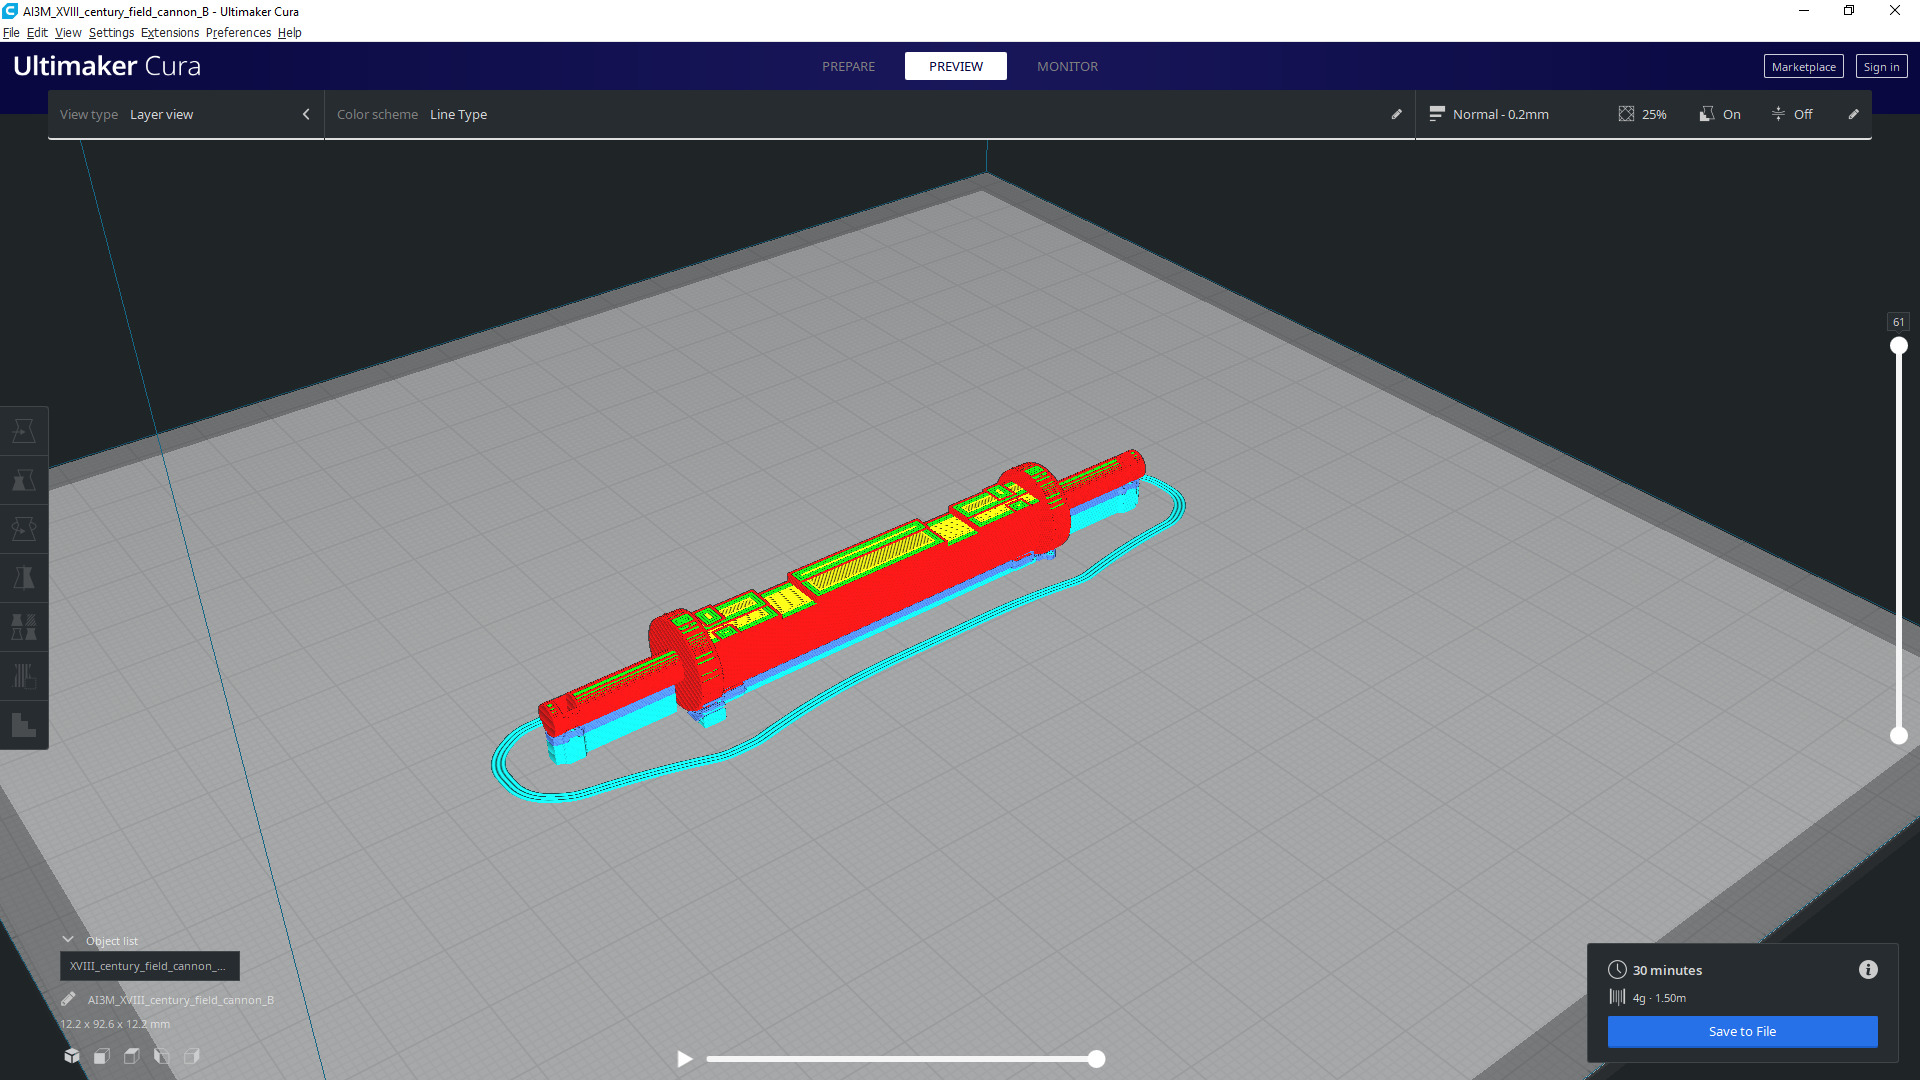Select the Rotate tool in left toolbar
This screenshot has height=1080, width=1920.
pos(24,529)
